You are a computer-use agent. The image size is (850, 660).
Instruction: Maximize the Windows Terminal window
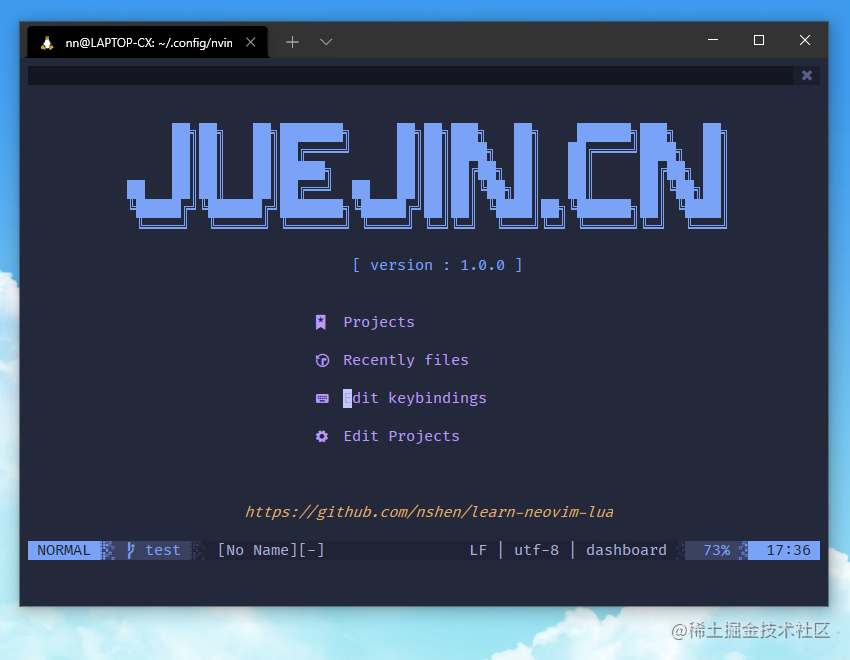pos(759,40)
